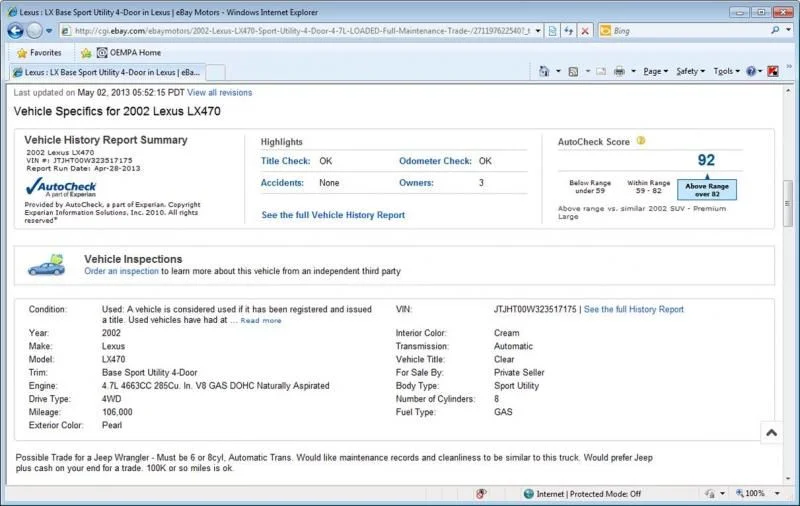Open the Tools menu
This screenshot has height=506, width=800.
724,72
